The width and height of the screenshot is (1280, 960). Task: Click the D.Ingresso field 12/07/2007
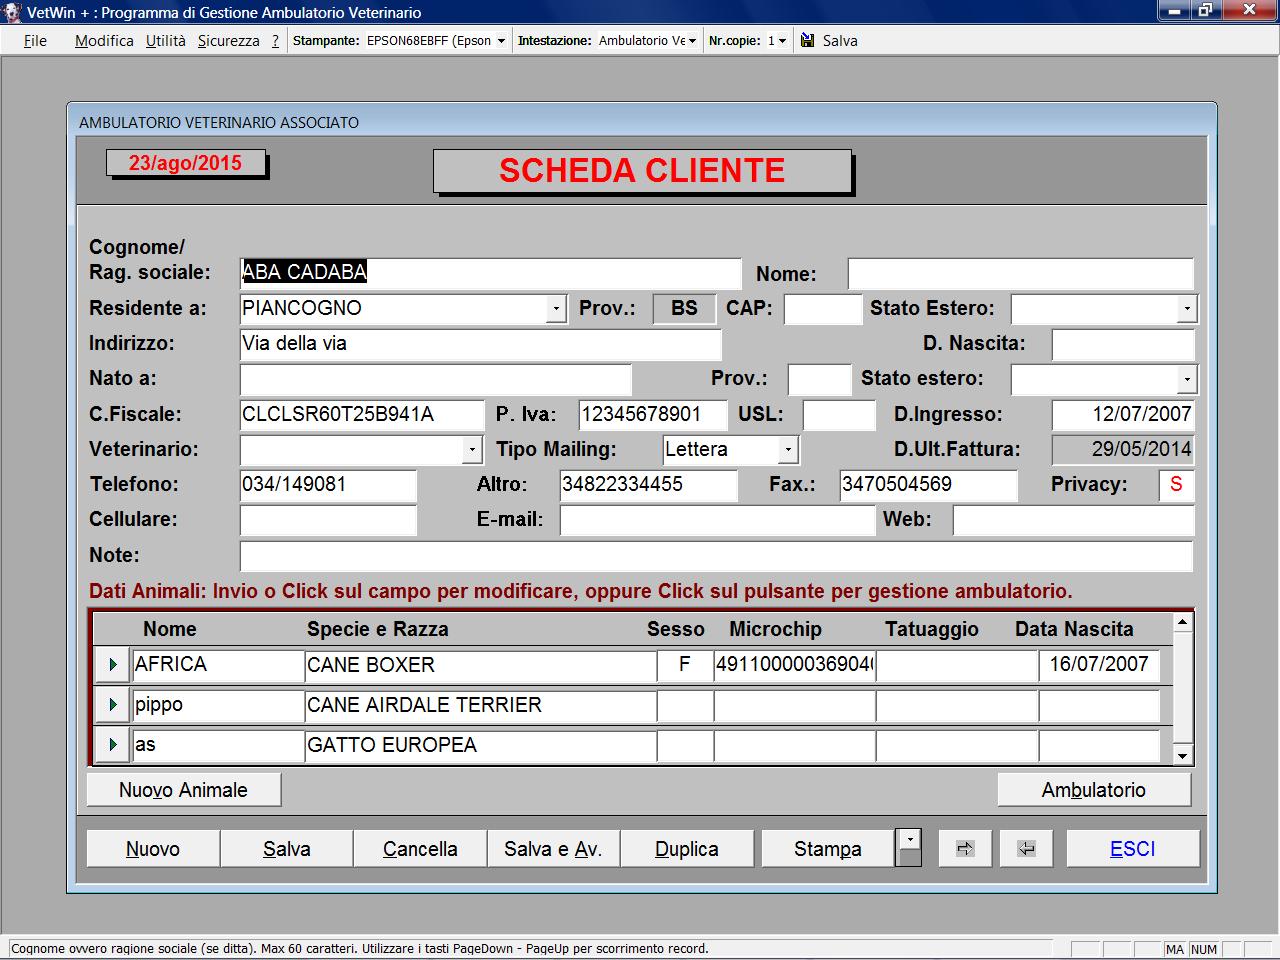(1123, 415)
